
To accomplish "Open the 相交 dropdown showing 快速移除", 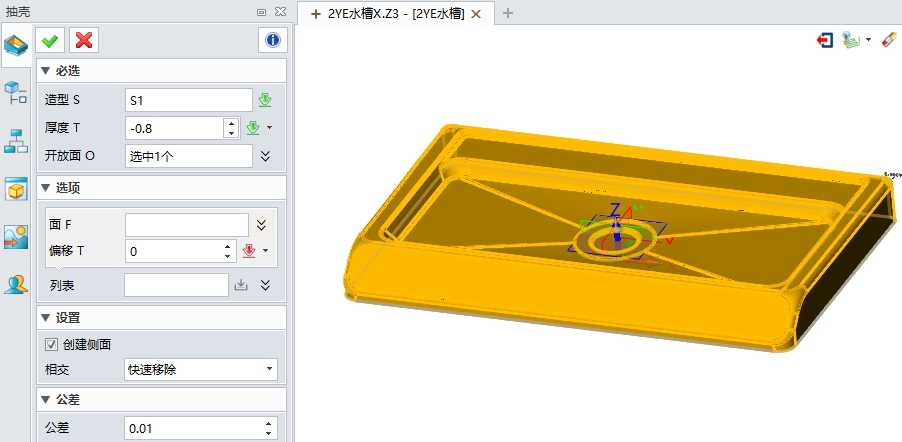I will coord(201,369).
